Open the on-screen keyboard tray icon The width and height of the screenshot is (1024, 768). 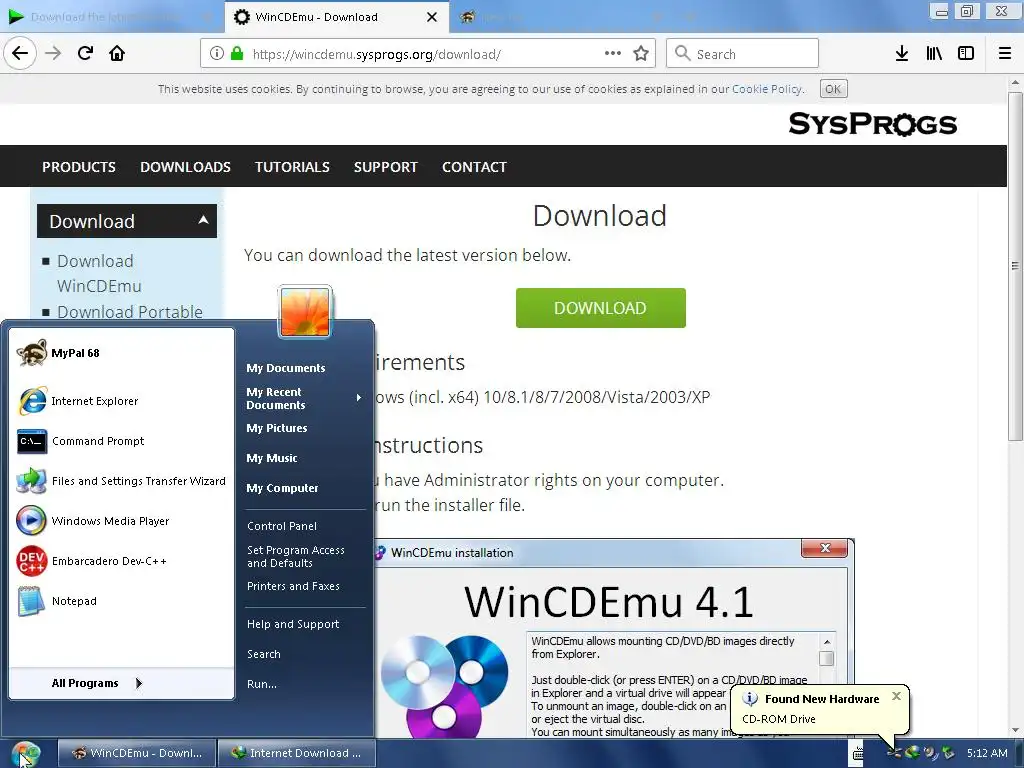[857, 754]
